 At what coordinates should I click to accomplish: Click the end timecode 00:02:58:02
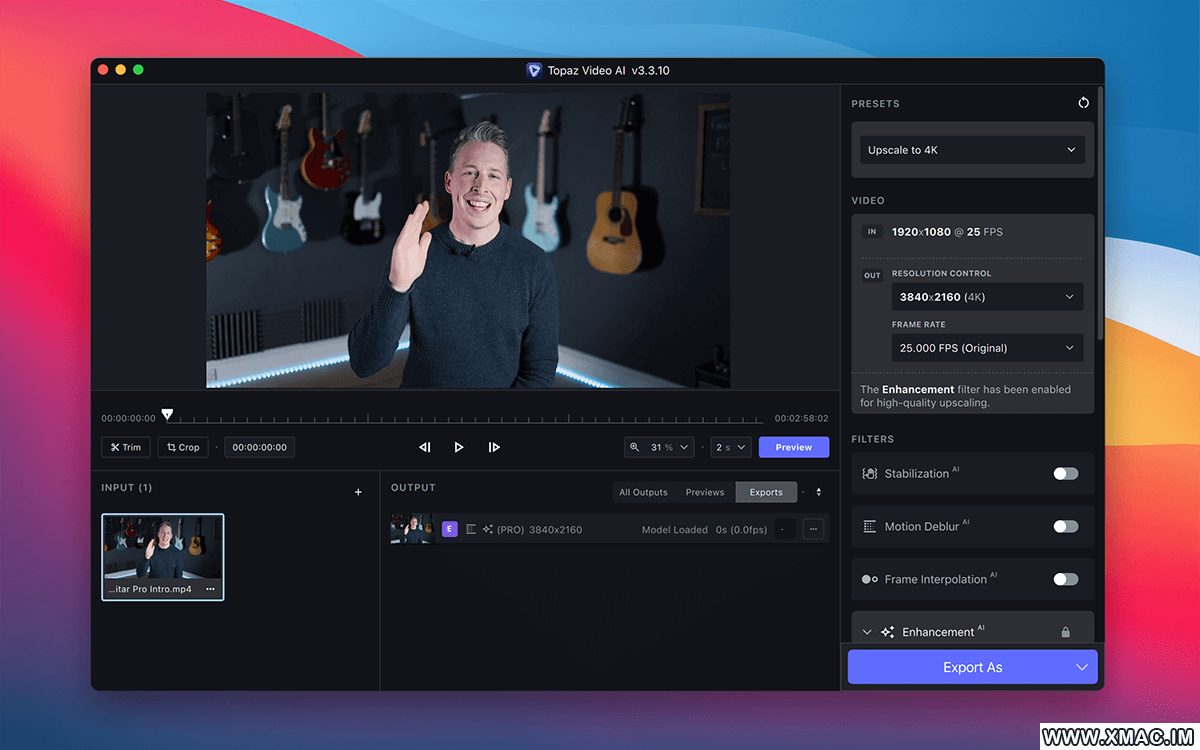click(802, 418)
